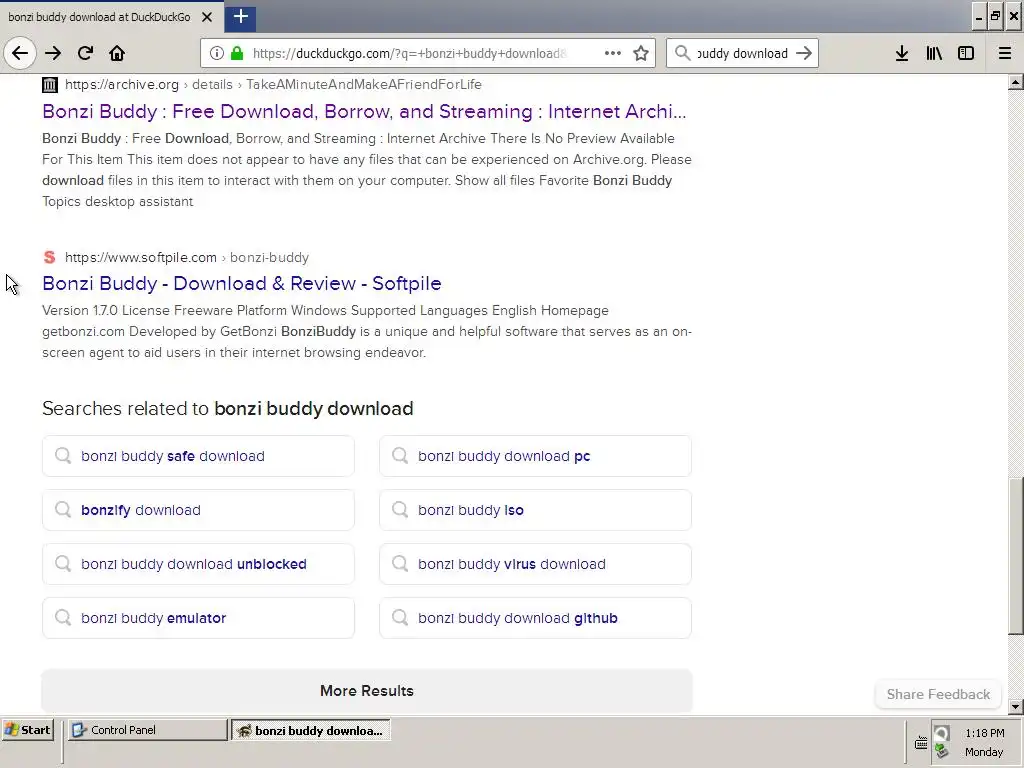
Task: Toggle the sidebar view
Action: click(966, 54)
